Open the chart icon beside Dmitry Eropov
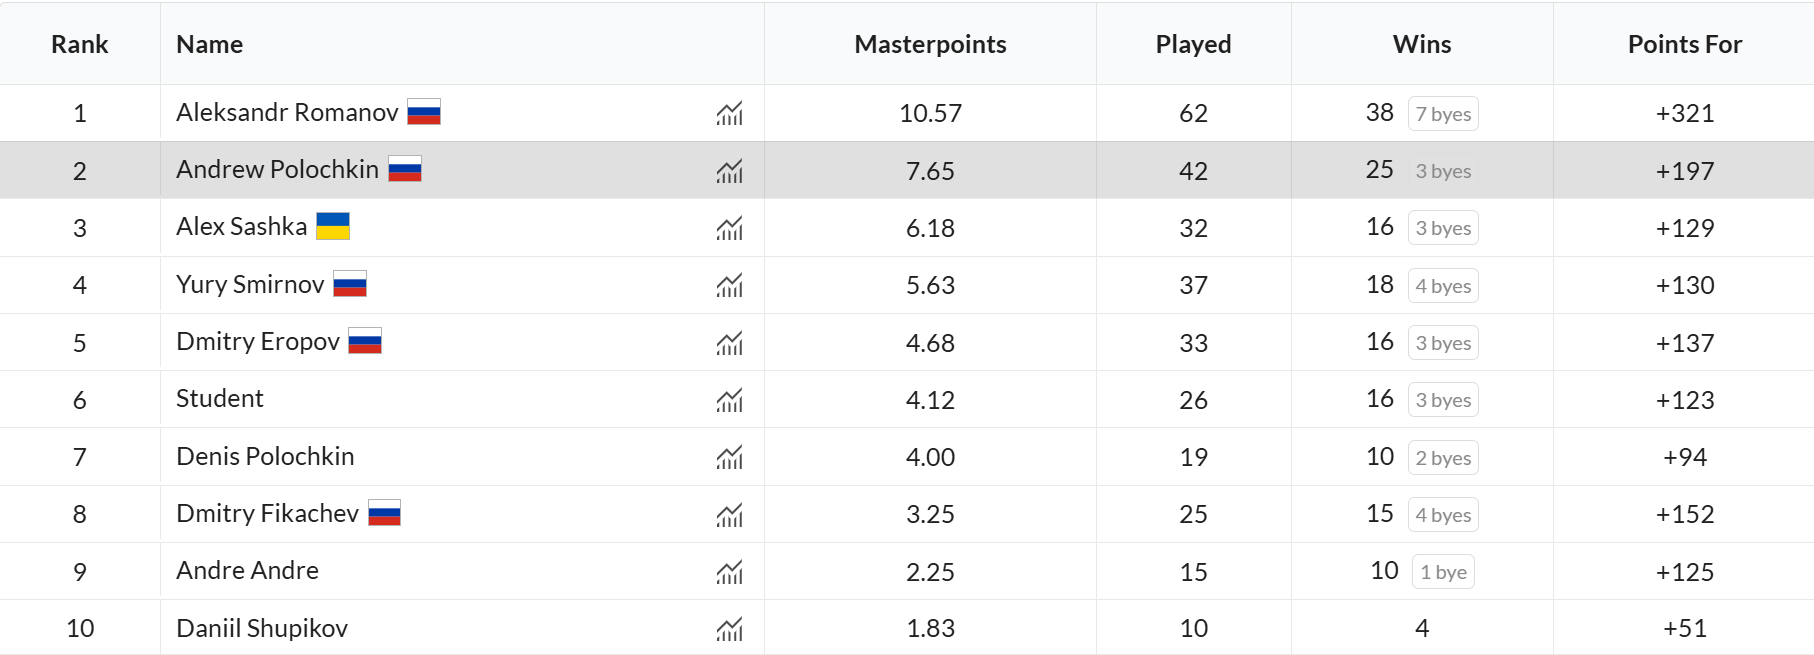 coord(729,343)
